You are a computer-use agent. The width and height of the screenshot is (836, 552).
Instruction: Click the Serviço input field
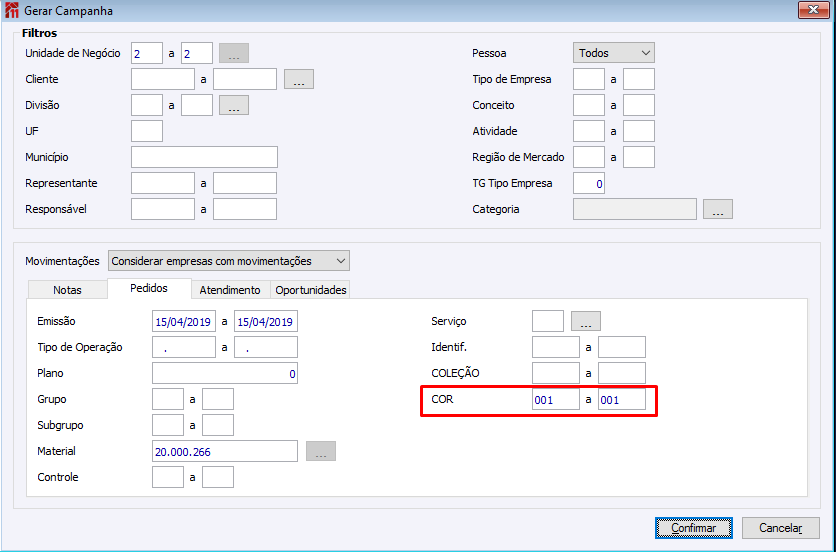point(548,321)
